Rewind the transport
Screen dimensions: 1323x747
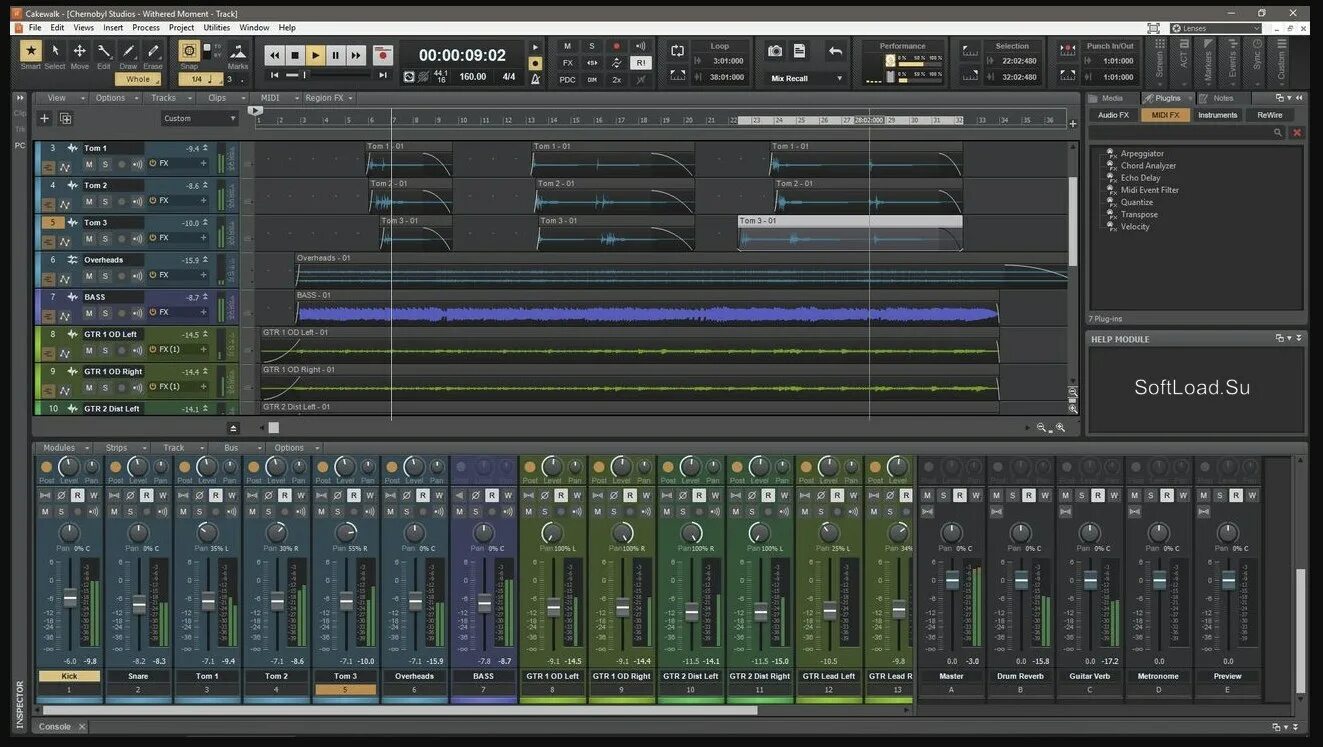[x=274, y=56]
